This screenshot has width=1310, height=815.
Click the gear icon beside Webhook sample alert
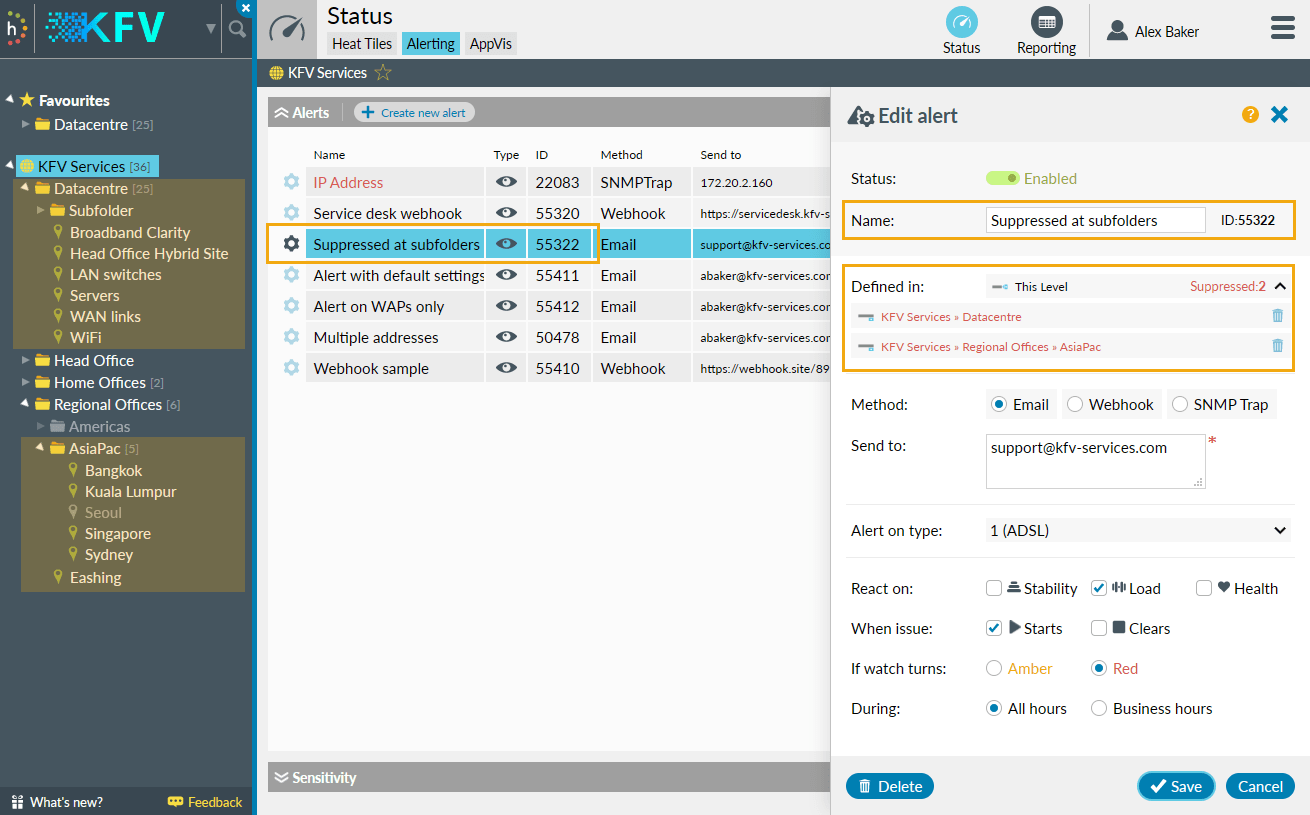point(291,367)
